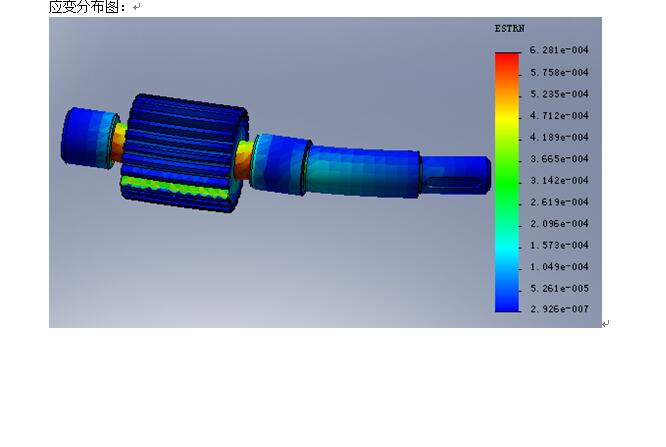Screen dimensions: 666x447
Task: Click legend value 4.189e-004
Action: 559,137
